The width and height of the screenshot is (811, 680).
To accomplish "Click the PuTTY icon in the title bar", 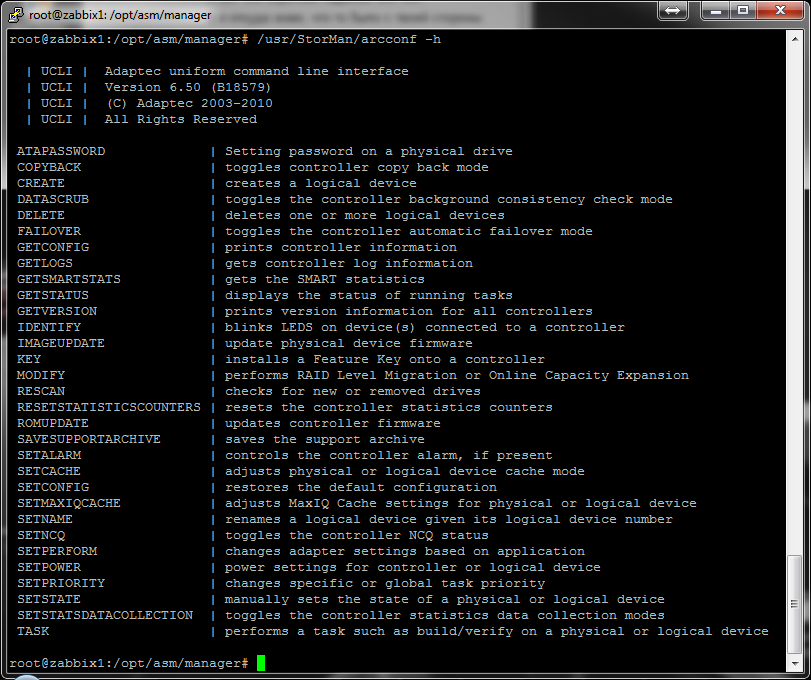I will pyautogui.click(x=16, y=14).
